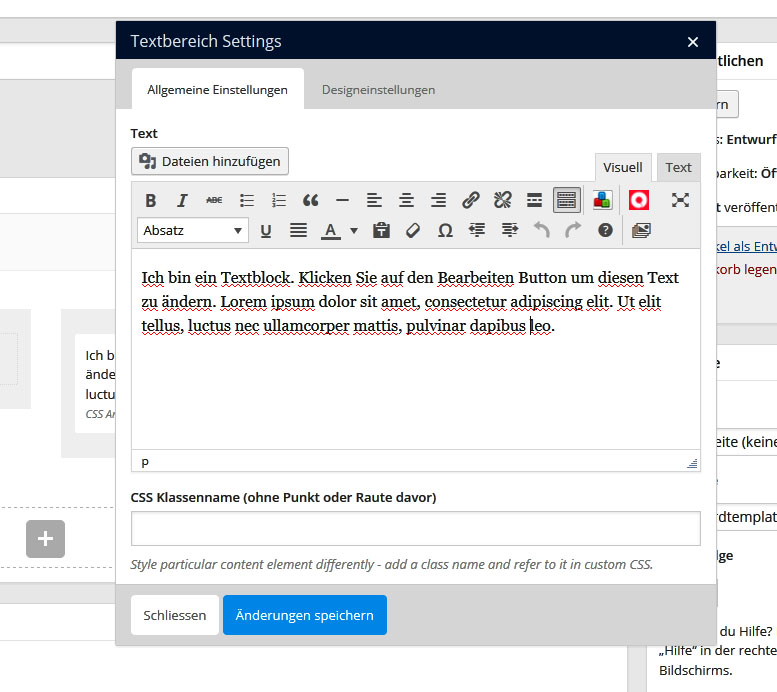Enter distraction-free fullscreen mode

click(680, 200)
